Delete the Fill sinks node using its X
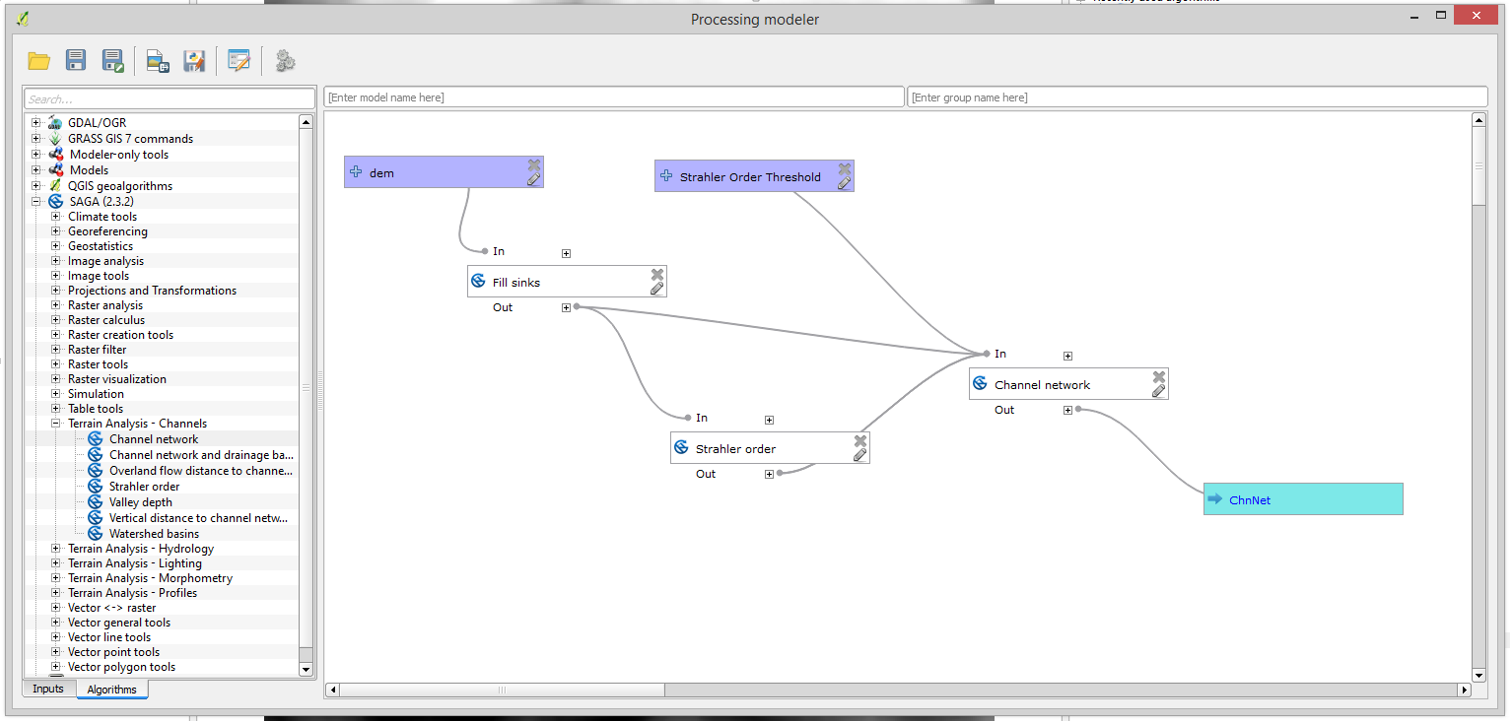The image size is (1510, 721). point(657,274)
